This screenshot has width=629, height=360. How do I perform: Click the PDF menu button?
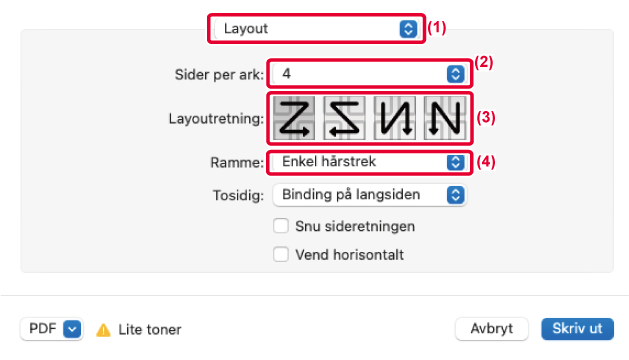pos(51,329)
